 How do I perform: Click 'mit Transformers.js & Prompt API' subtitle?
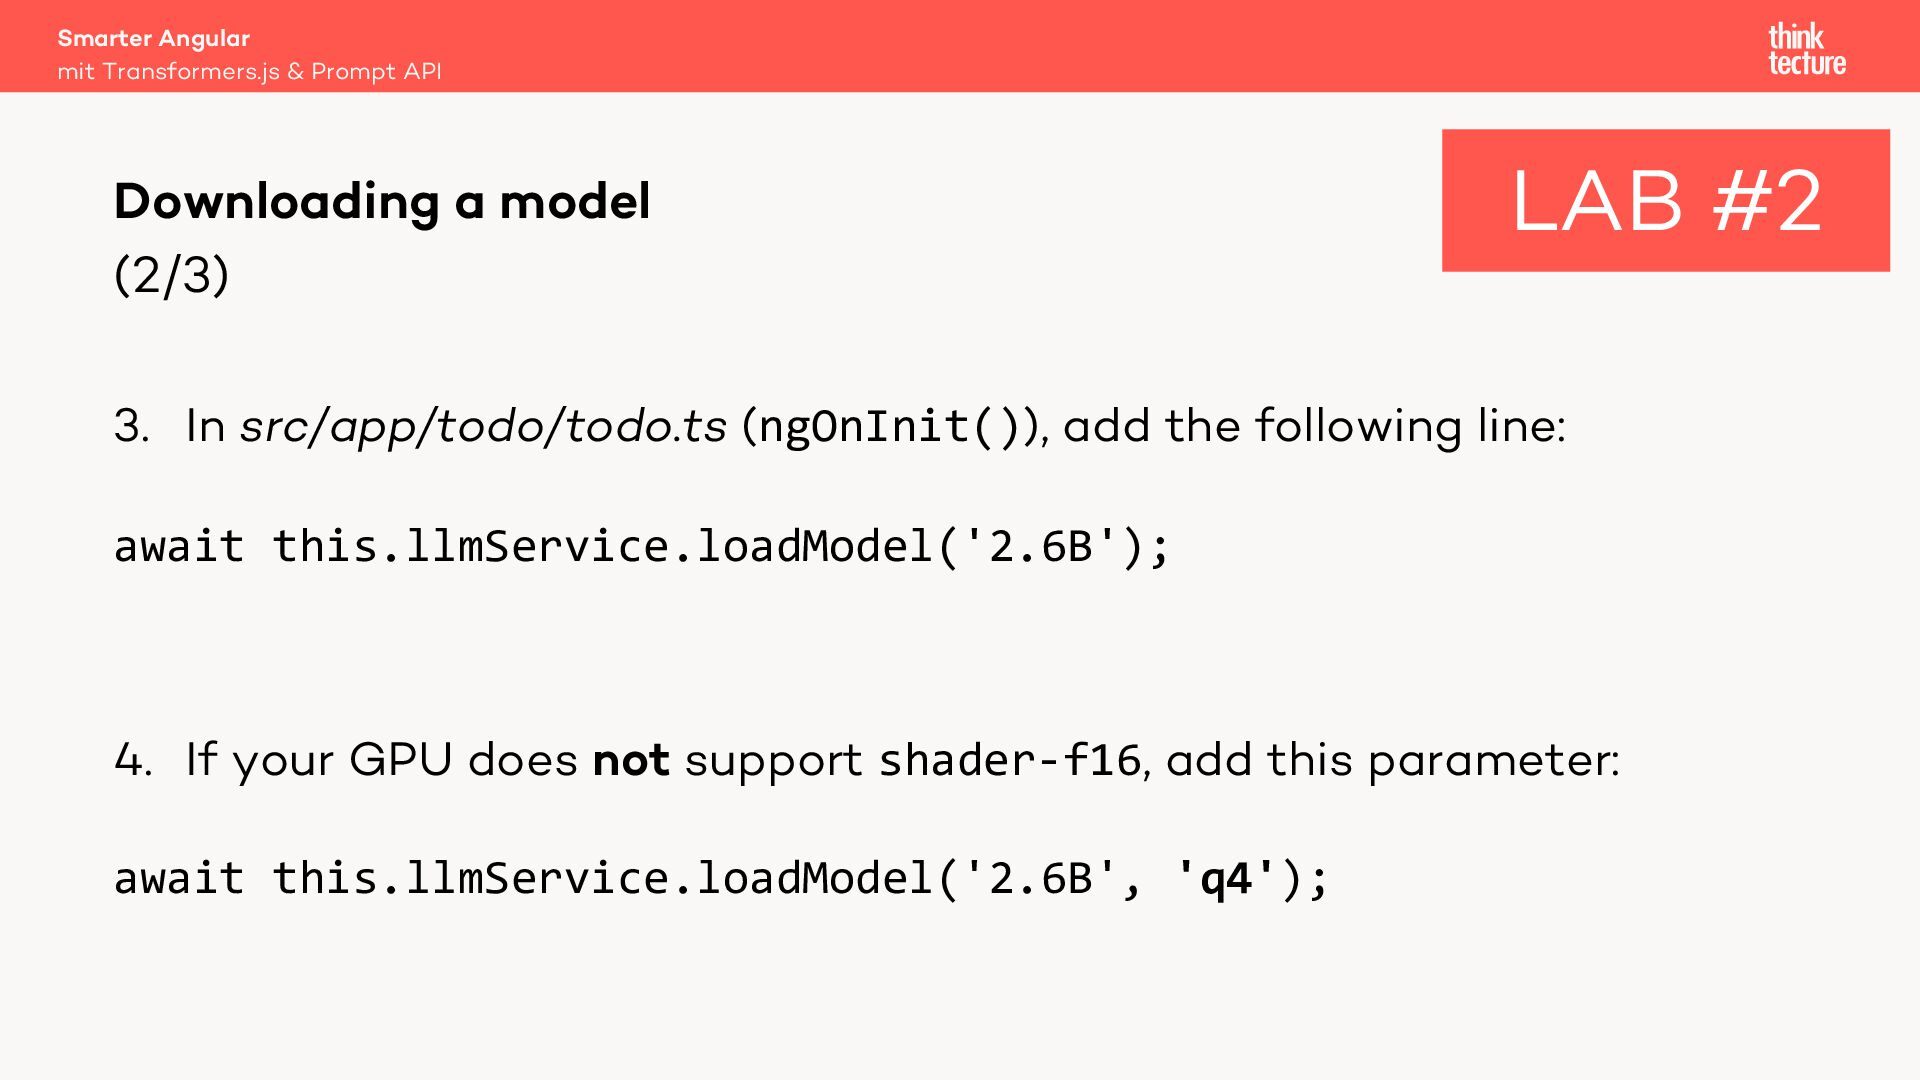(249, 72)
